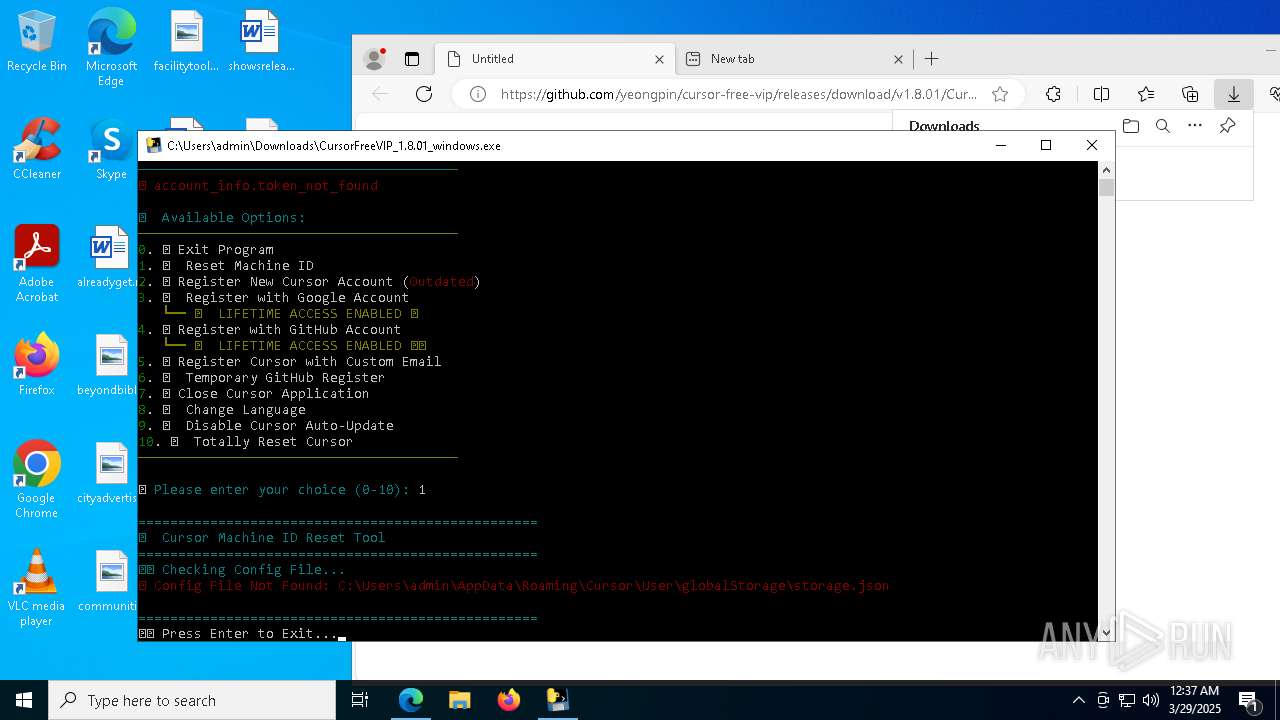
Task: Open the Recycle Bin desktop icon
Action: point(37,42)
